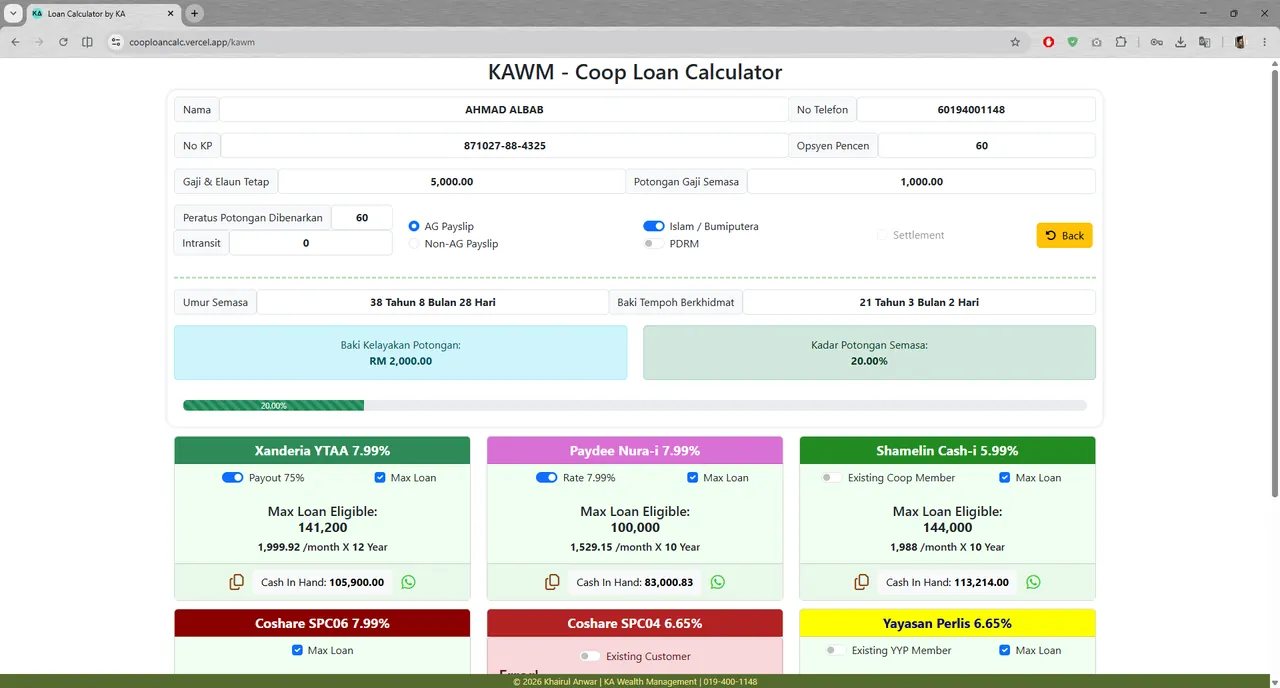This screenshot has height=688, width=1280.
Task: Toggle Payout 75% on Xanderia YTAA
Action: (233, 478)
